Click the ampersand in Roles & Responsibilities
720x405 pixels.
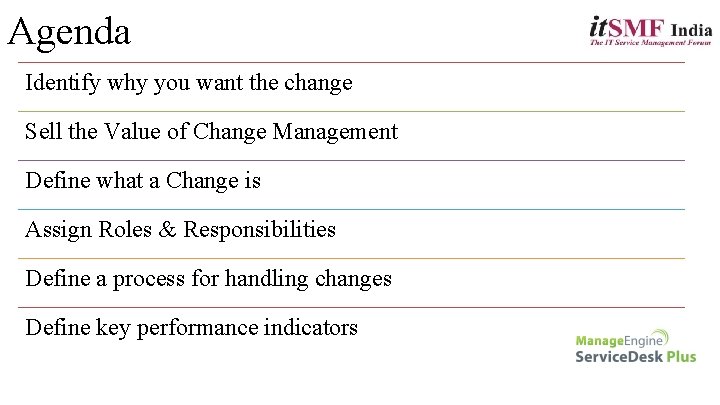[x=167, y=229]
